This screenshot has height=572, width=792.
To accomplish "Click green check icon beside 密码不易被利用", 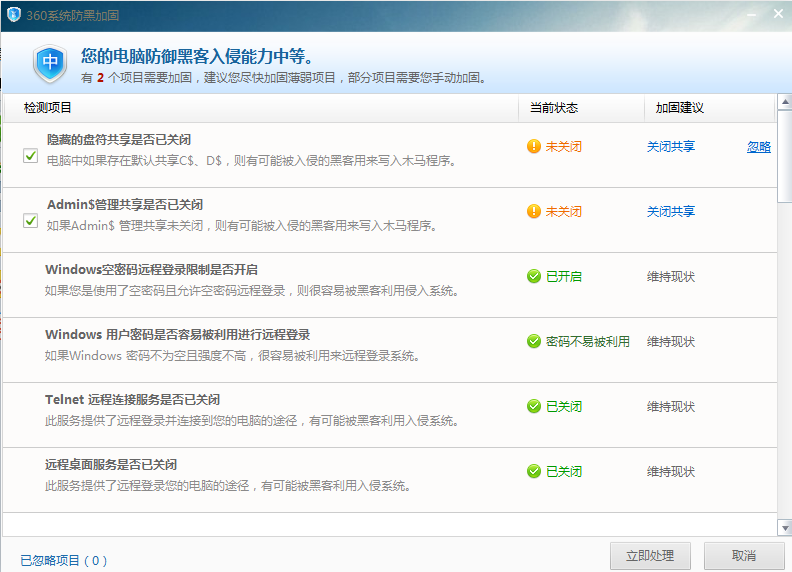I will click(x=534, y=342).
